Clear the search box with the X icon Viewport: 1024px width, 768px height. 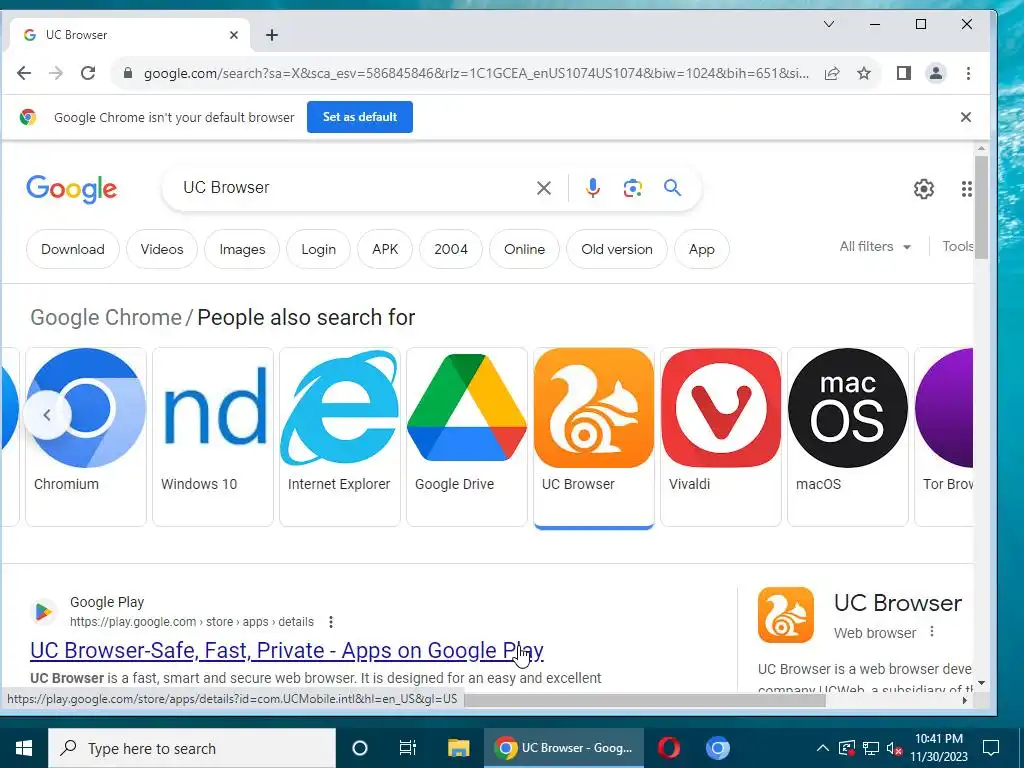tap(543, 188)
